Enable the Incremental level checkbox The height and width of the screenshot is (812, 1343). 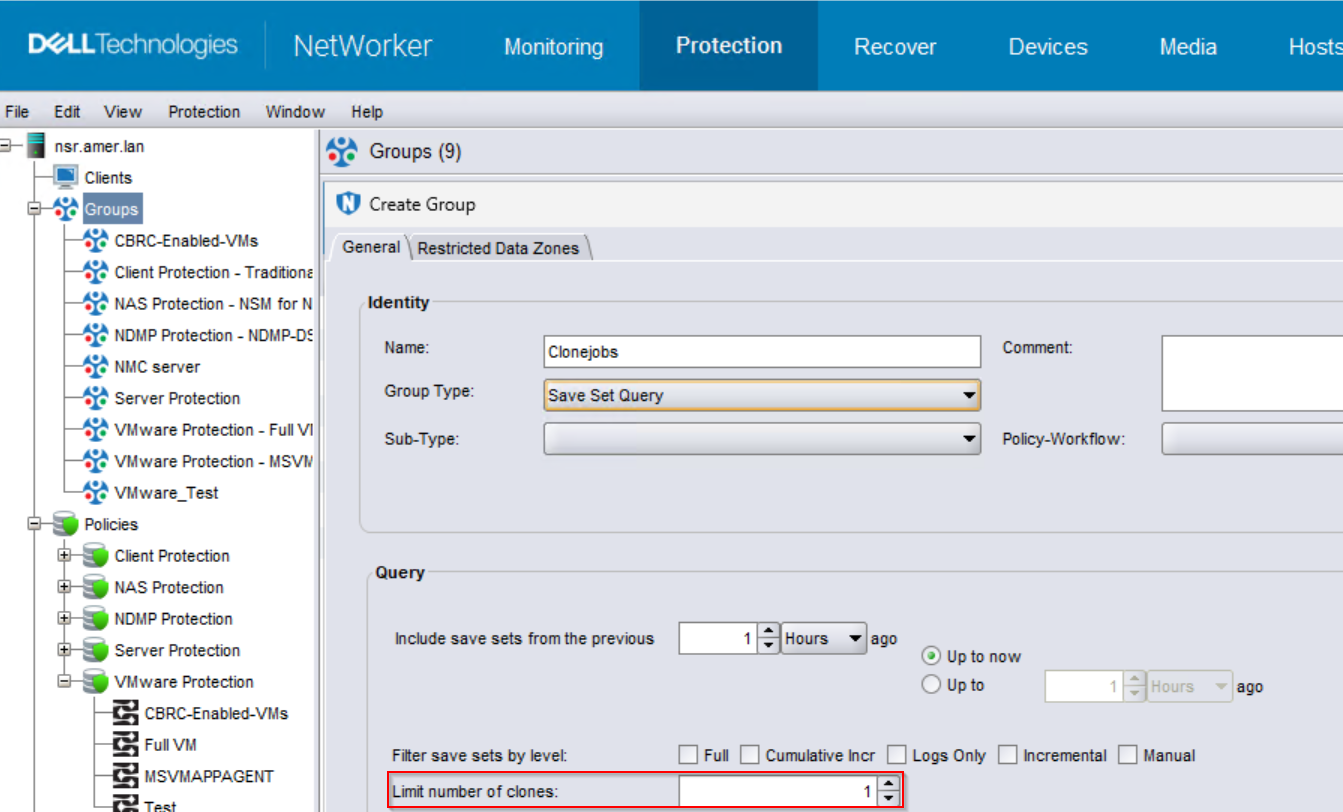pos(1008,755)
